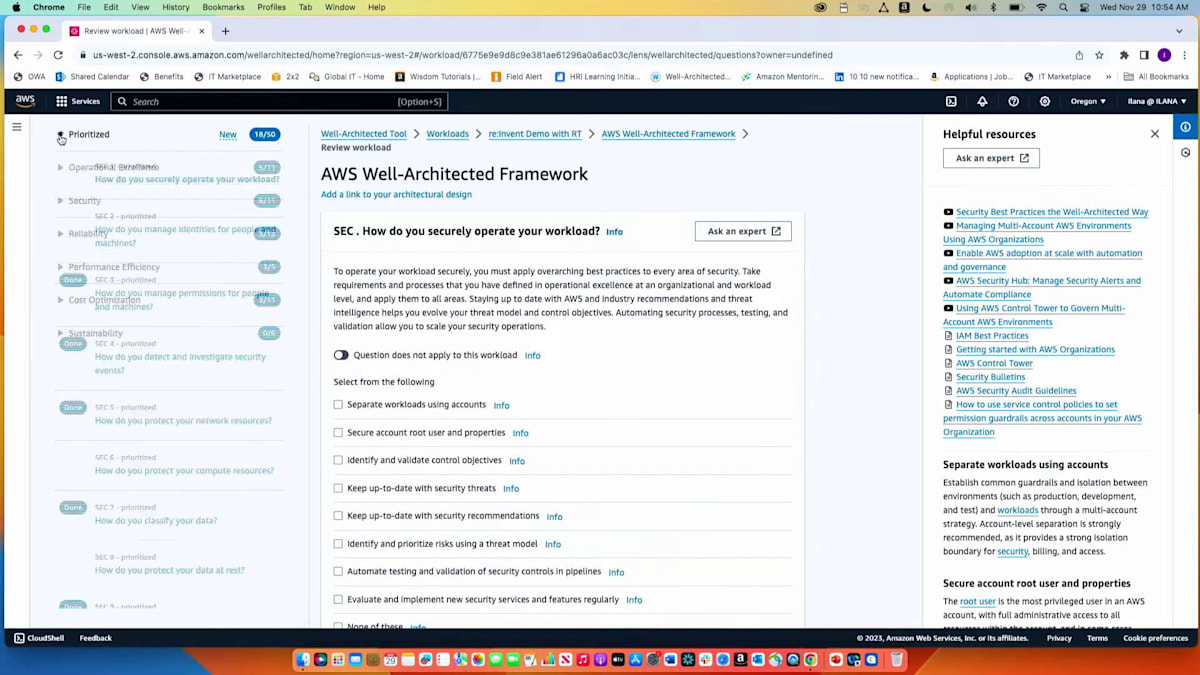Screen dimensions: 1200x675
Task: Click Ask an expert beside the SEC question
Action: coord(743,231)
